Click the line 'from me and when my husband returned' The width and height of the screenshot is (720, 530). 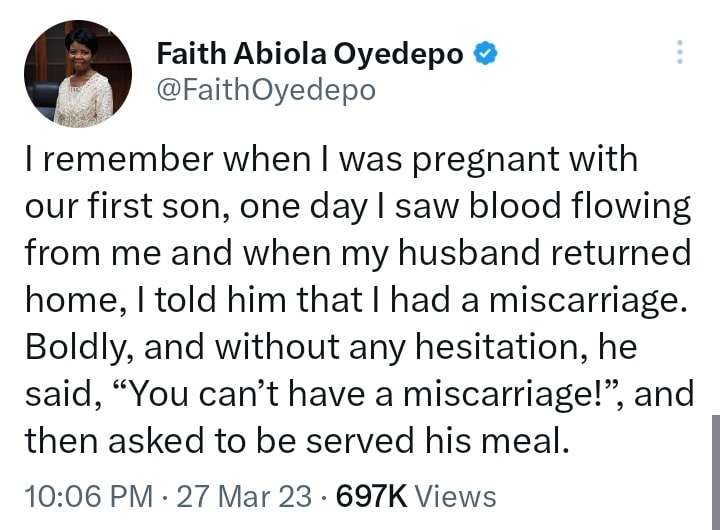tap(357, 253)
